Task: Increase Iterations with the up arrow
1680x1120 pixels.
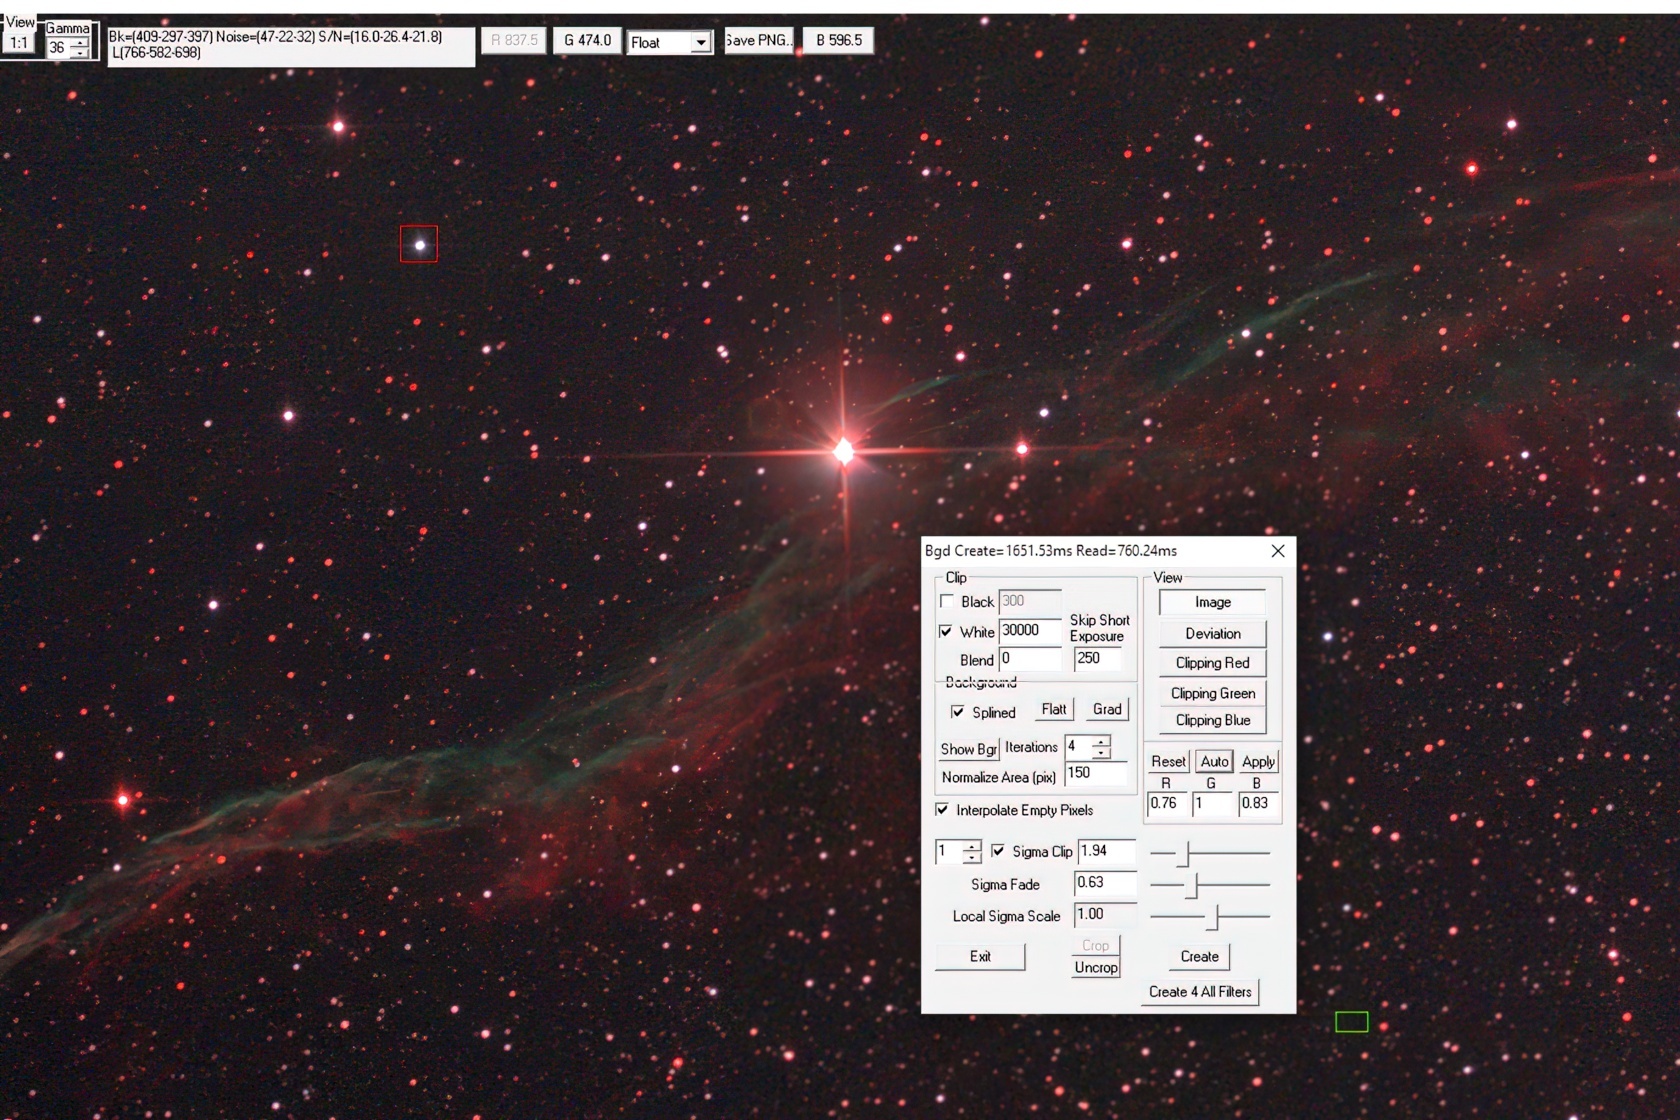Action: click(x=1101, y=742)
